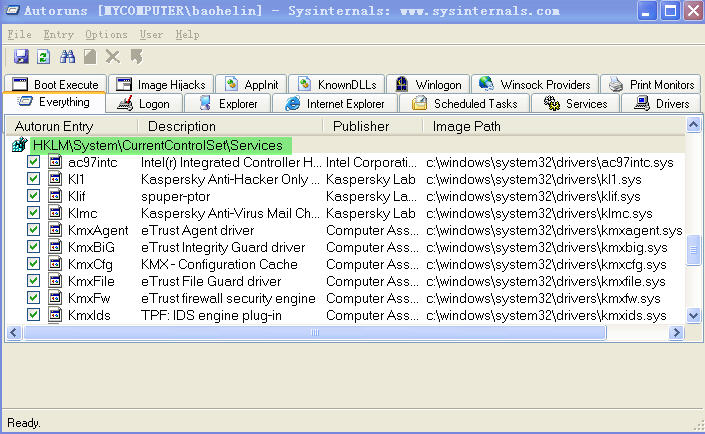Switch to the Winlogon tab

(428, 85)
